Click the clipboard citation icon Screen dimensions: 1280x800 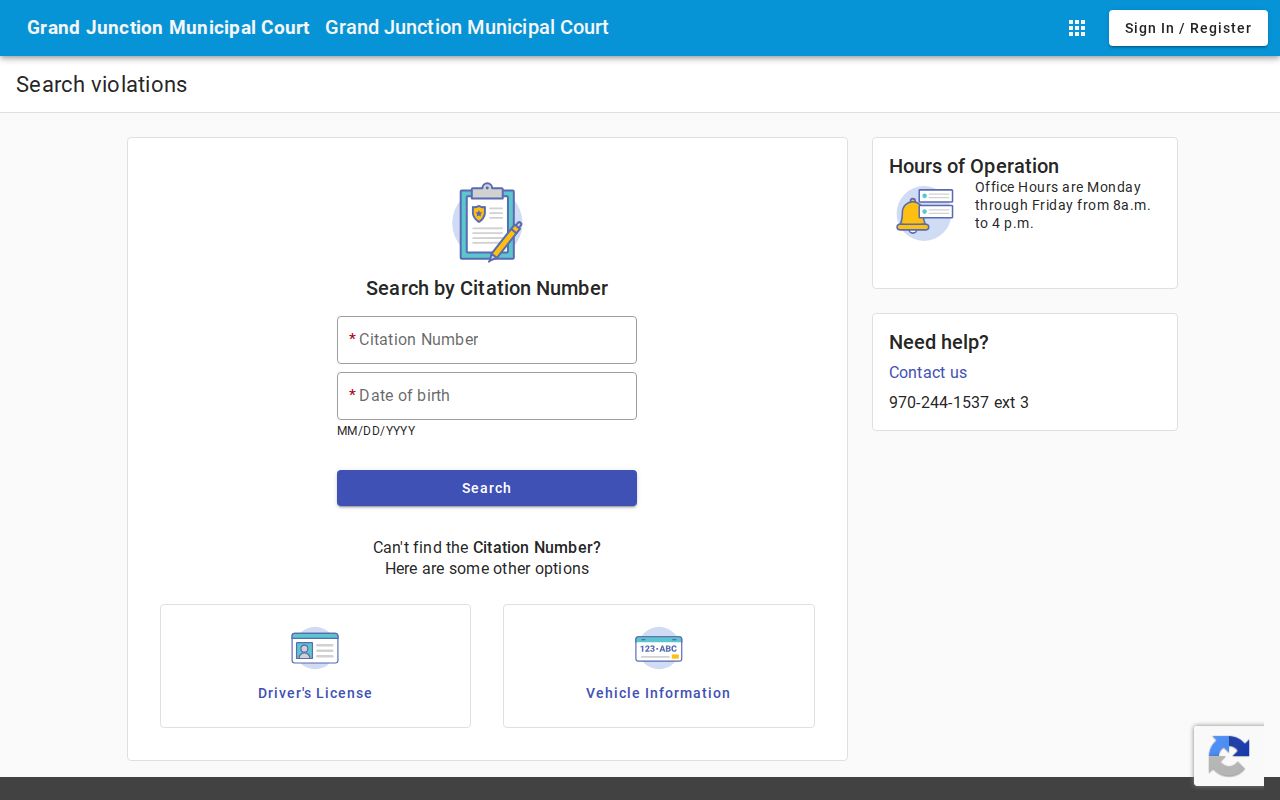click(487, 222)
